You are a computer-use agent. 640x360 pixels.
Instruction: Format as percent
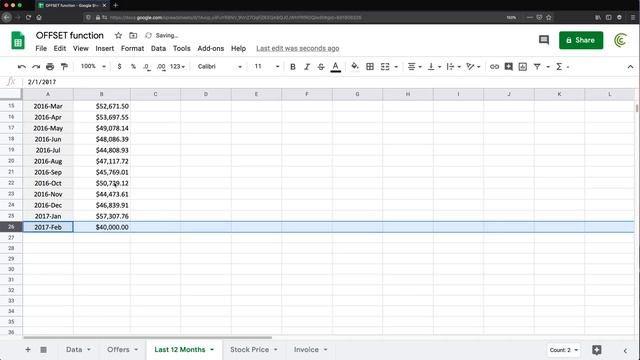[133, 67]
